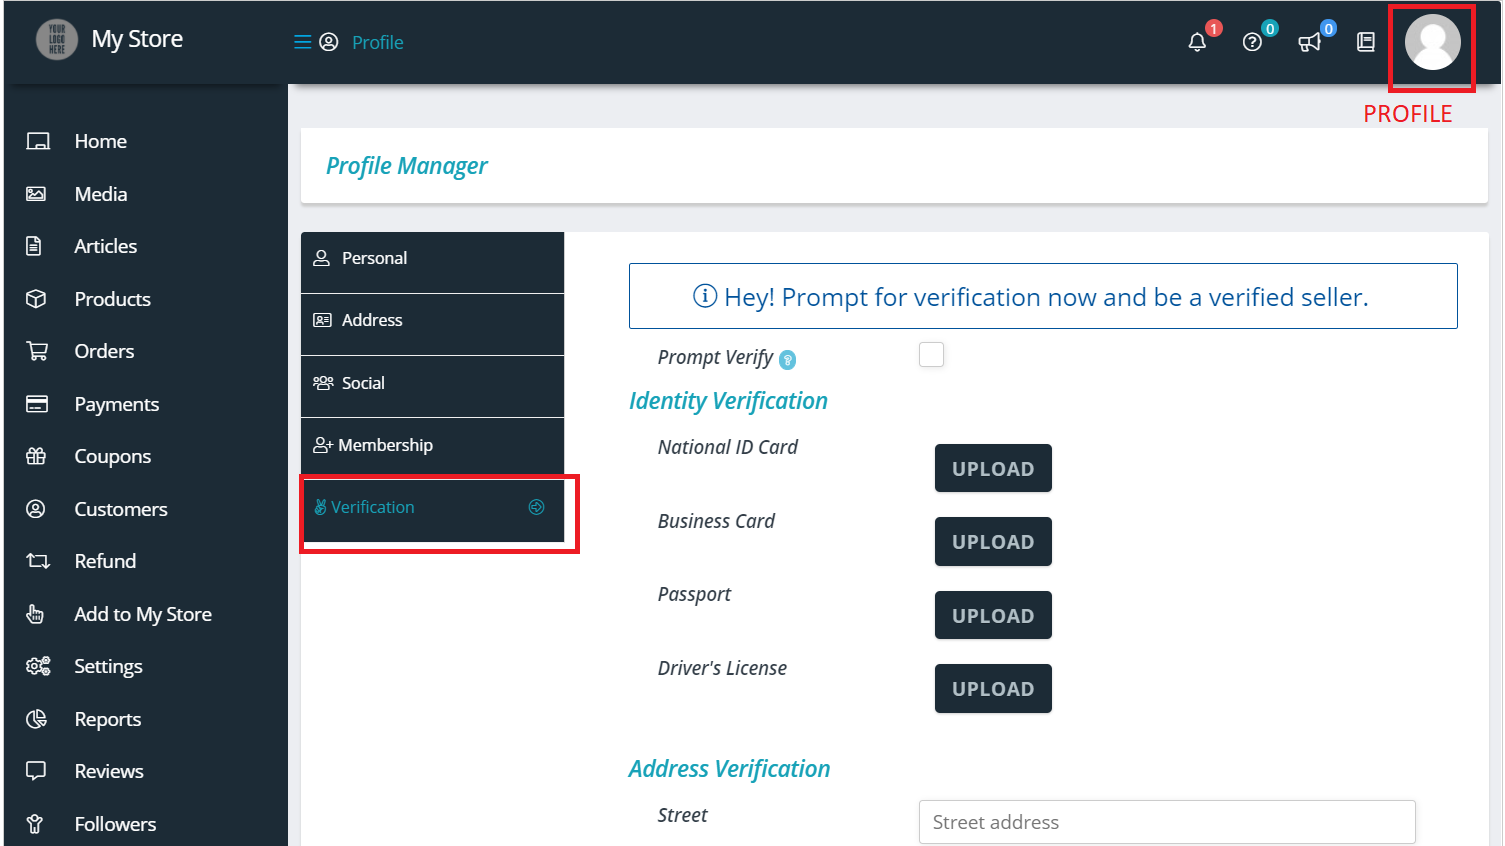Open the Settings gears icon in sidebar

click(36, 666)
